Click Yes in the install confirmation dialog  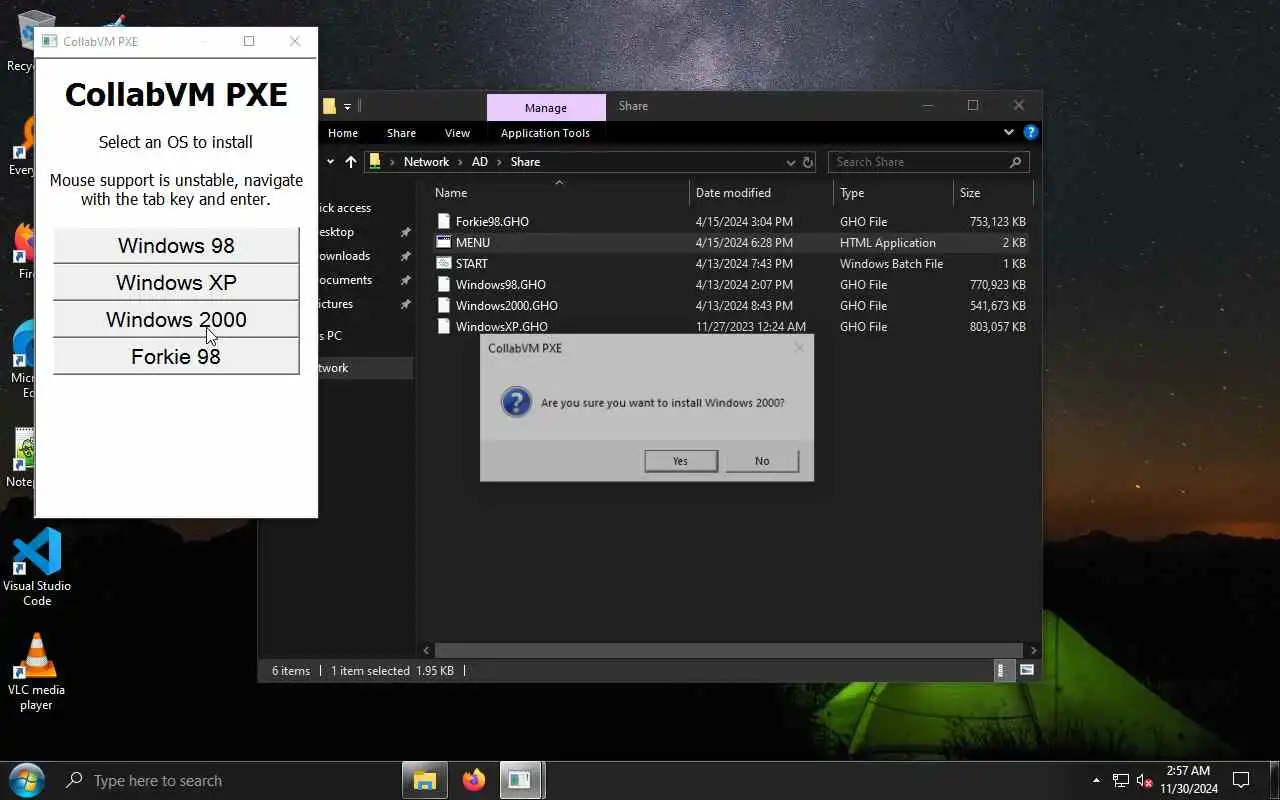680,461
